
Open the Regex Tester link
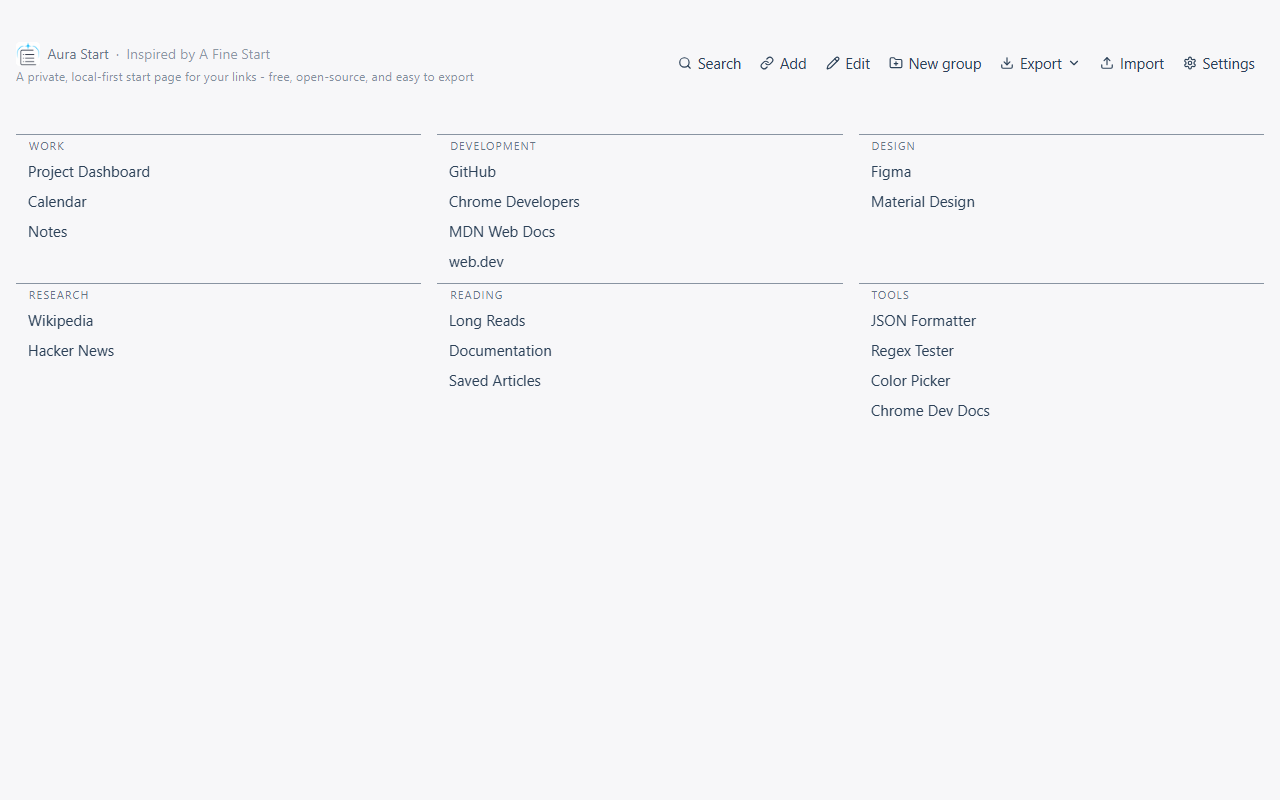[x=912, y=351]
